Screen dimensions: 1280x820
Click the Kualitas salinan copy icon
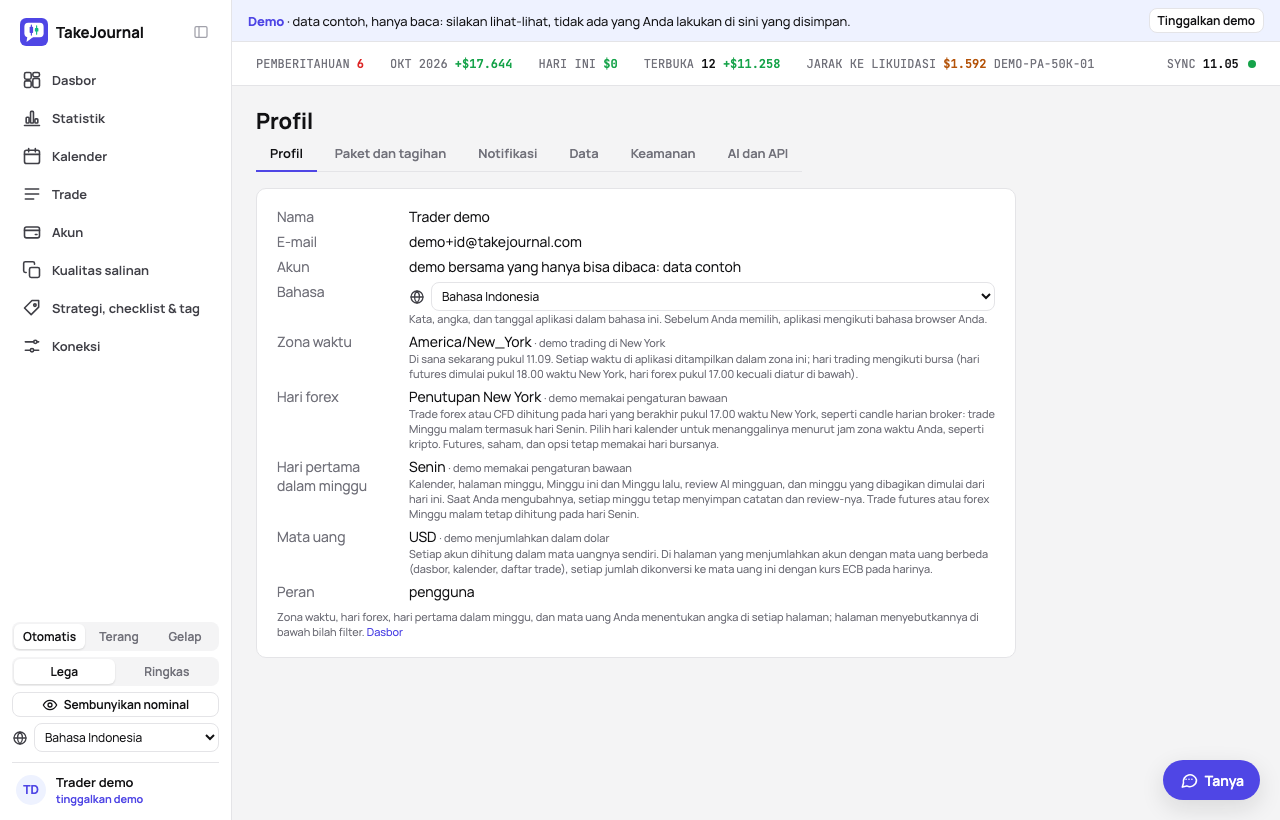point(32,270)
